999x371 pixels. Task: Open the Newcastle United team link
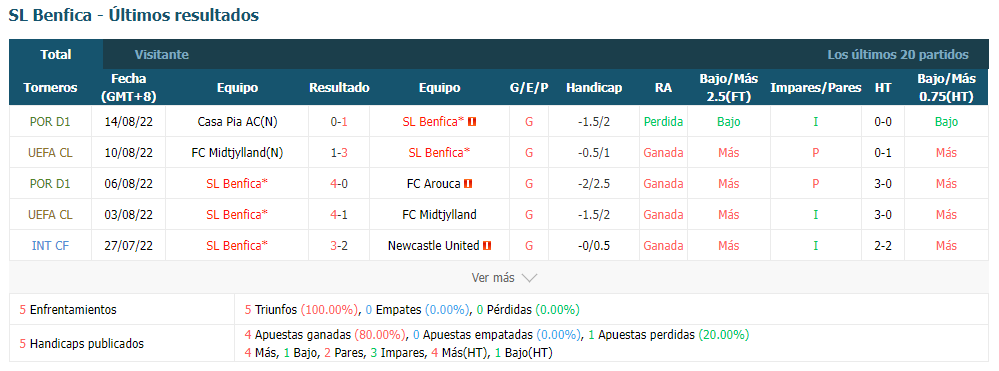point(433,245)
